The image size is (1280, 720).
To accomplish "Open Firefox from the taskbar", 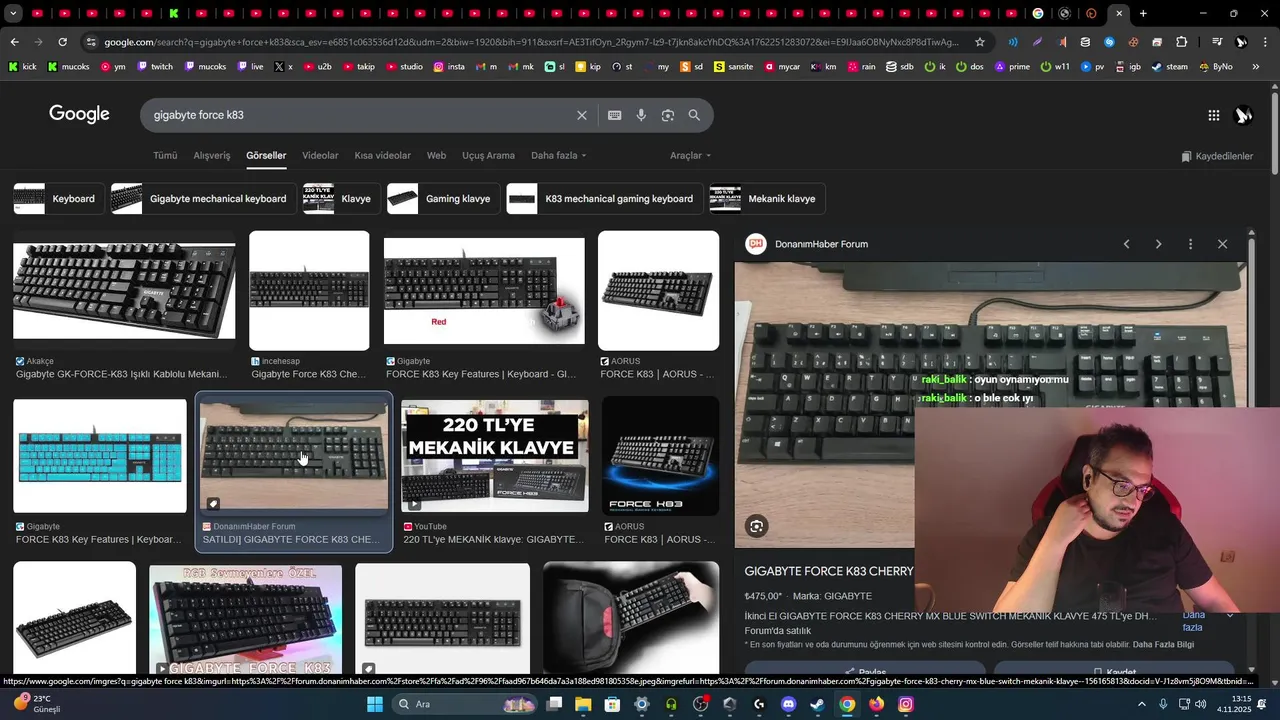I will pos(876,704).
